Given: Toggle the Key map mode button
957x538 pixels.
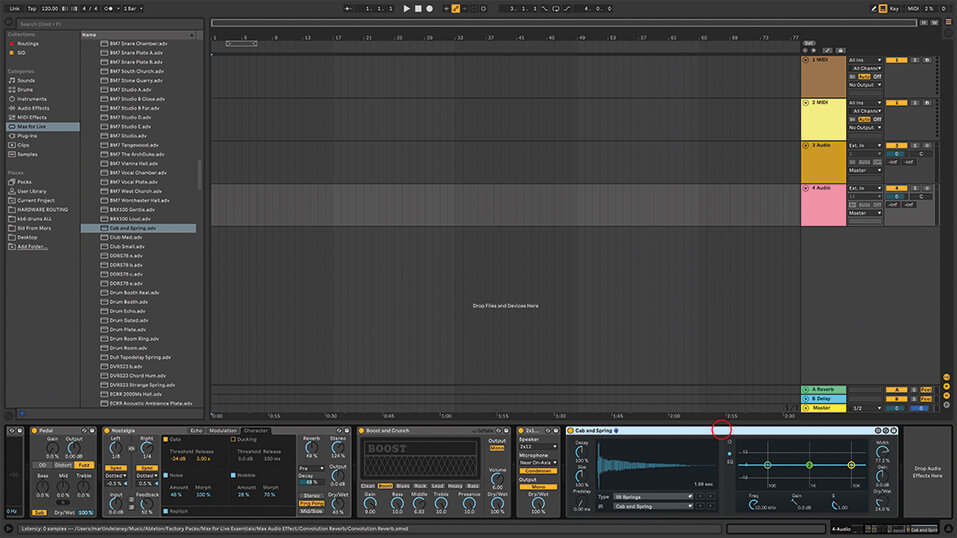Looking at the screenshot, I should point(894,9).
